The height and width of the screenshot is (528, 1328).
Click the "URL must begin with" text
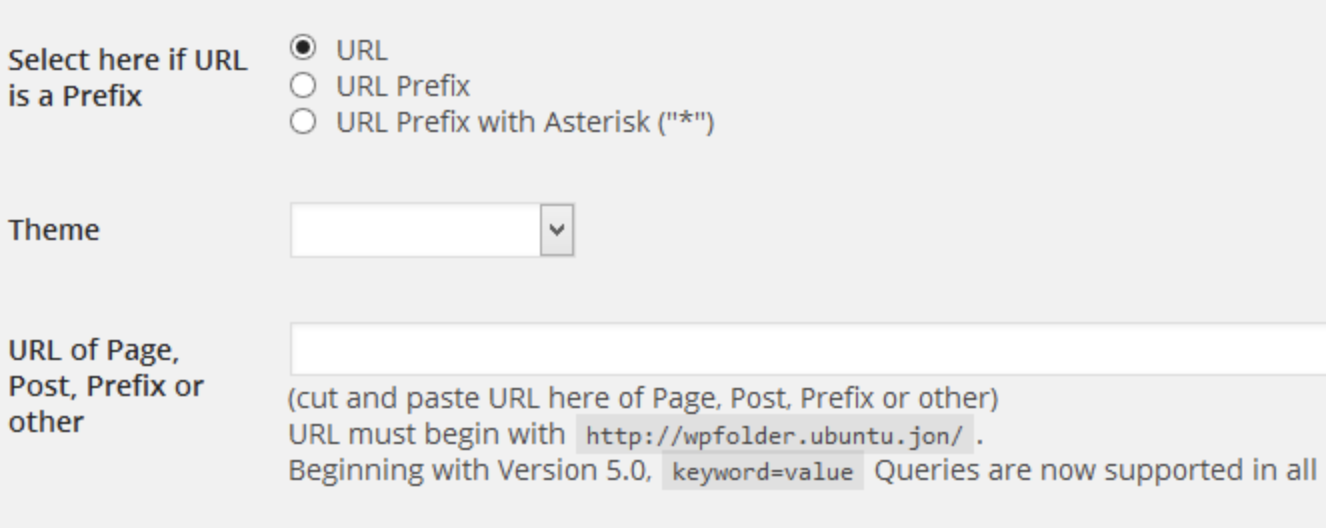426,435
